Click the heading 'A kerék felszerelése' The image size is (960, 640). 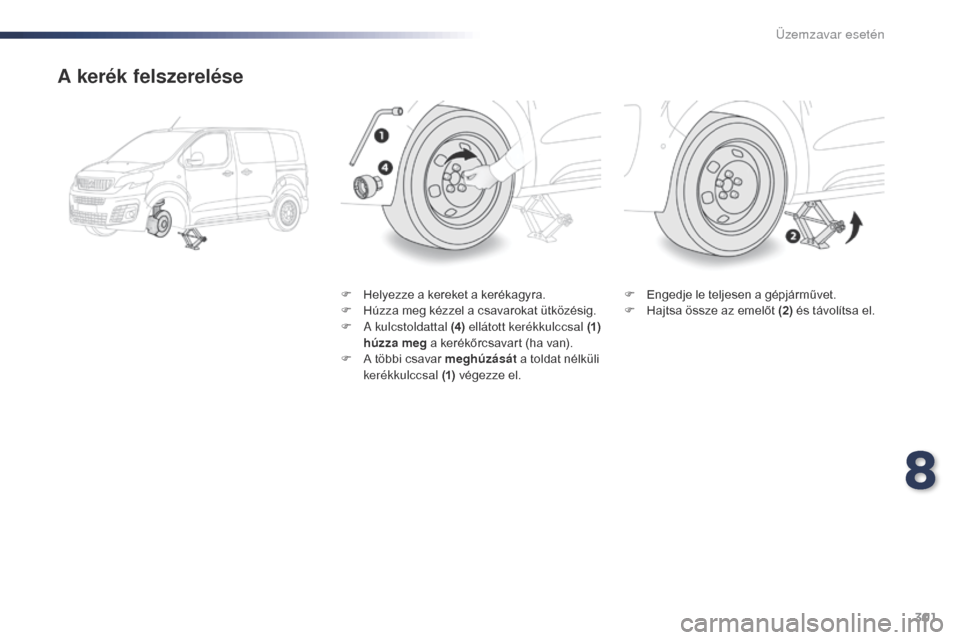point(150,77)
